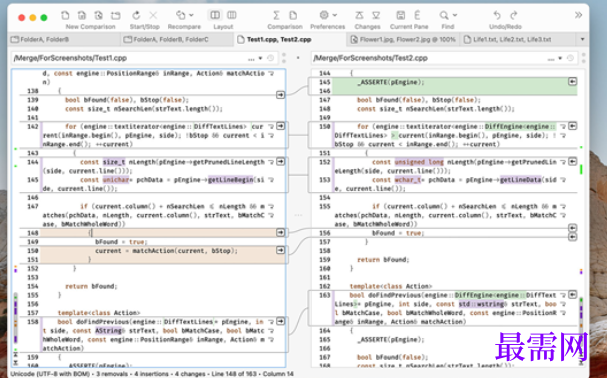Copy left line 158 change to the right

coord(280,321)
